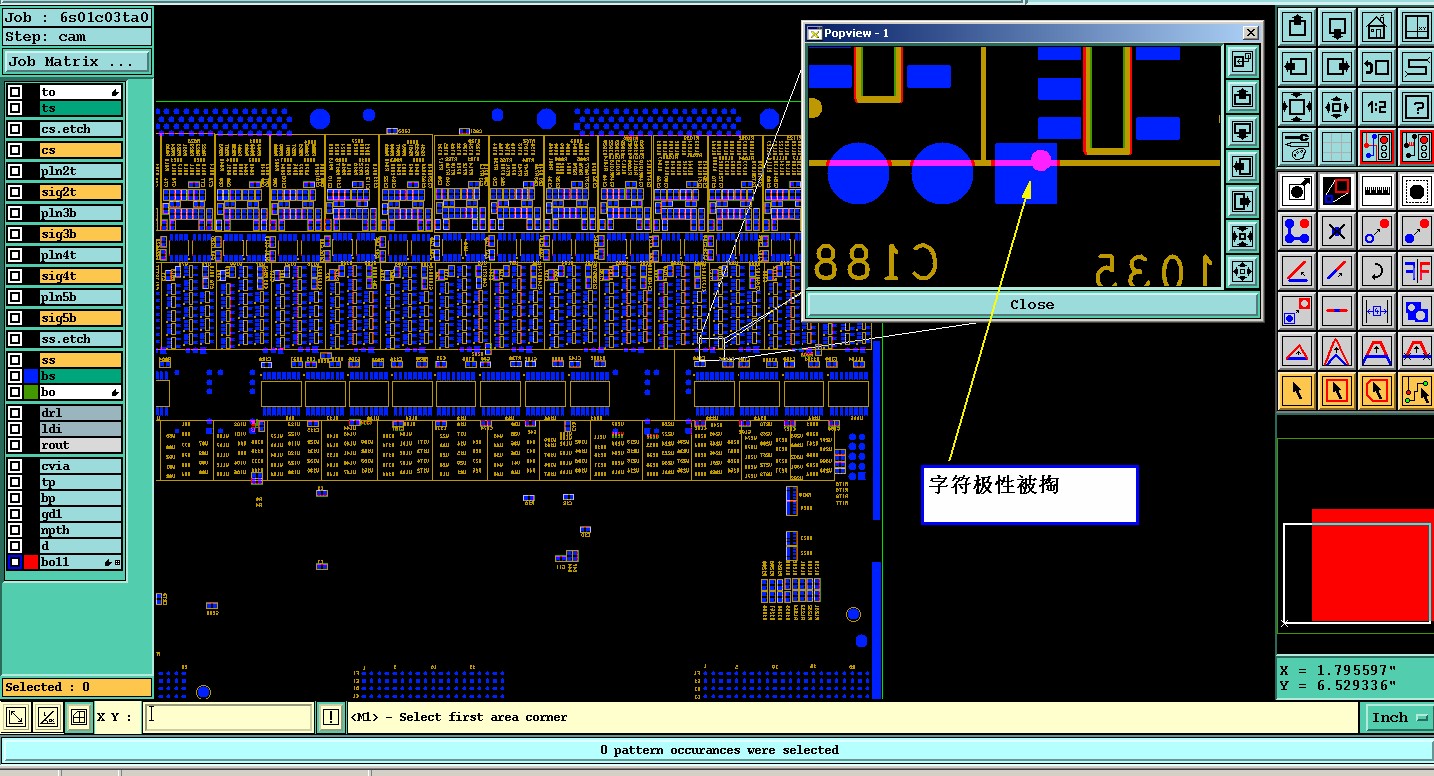Image resolution: width=1434 pixels, height=776 pixels.
Task: Select the layer named pln2t
Action: (x=80, y=171)
